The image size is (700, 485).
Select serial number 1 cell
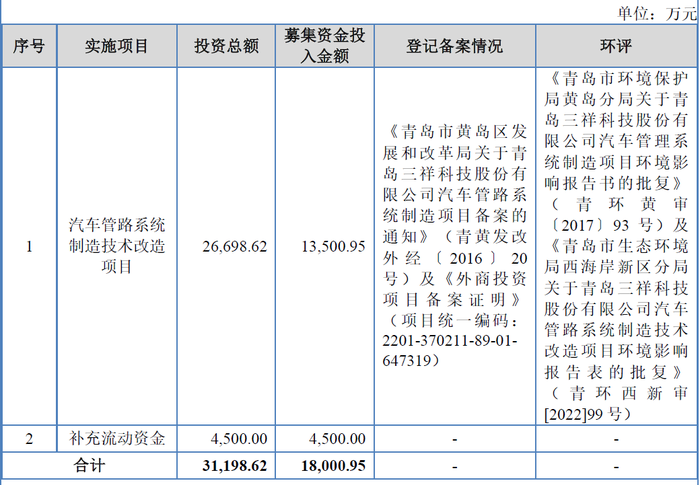click(x=29, y=247)
